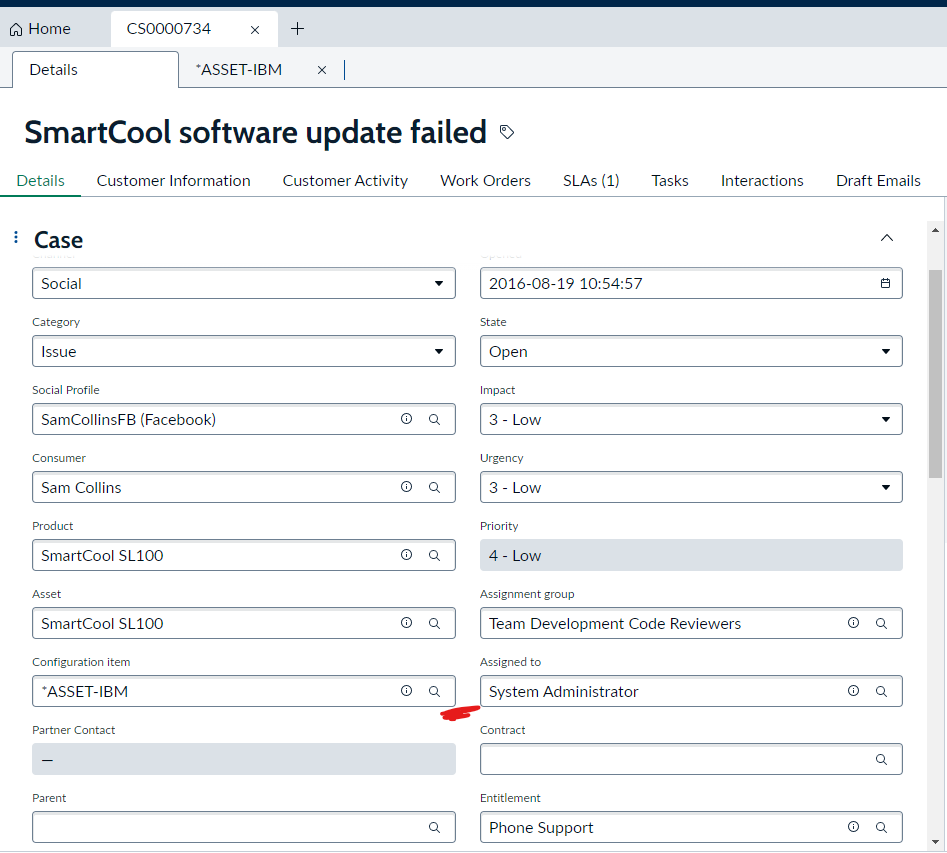Image resolution: width=947 pixels, height=853 pixels.
Task: Show info for the Assignment group record
Action: point(853,623)
